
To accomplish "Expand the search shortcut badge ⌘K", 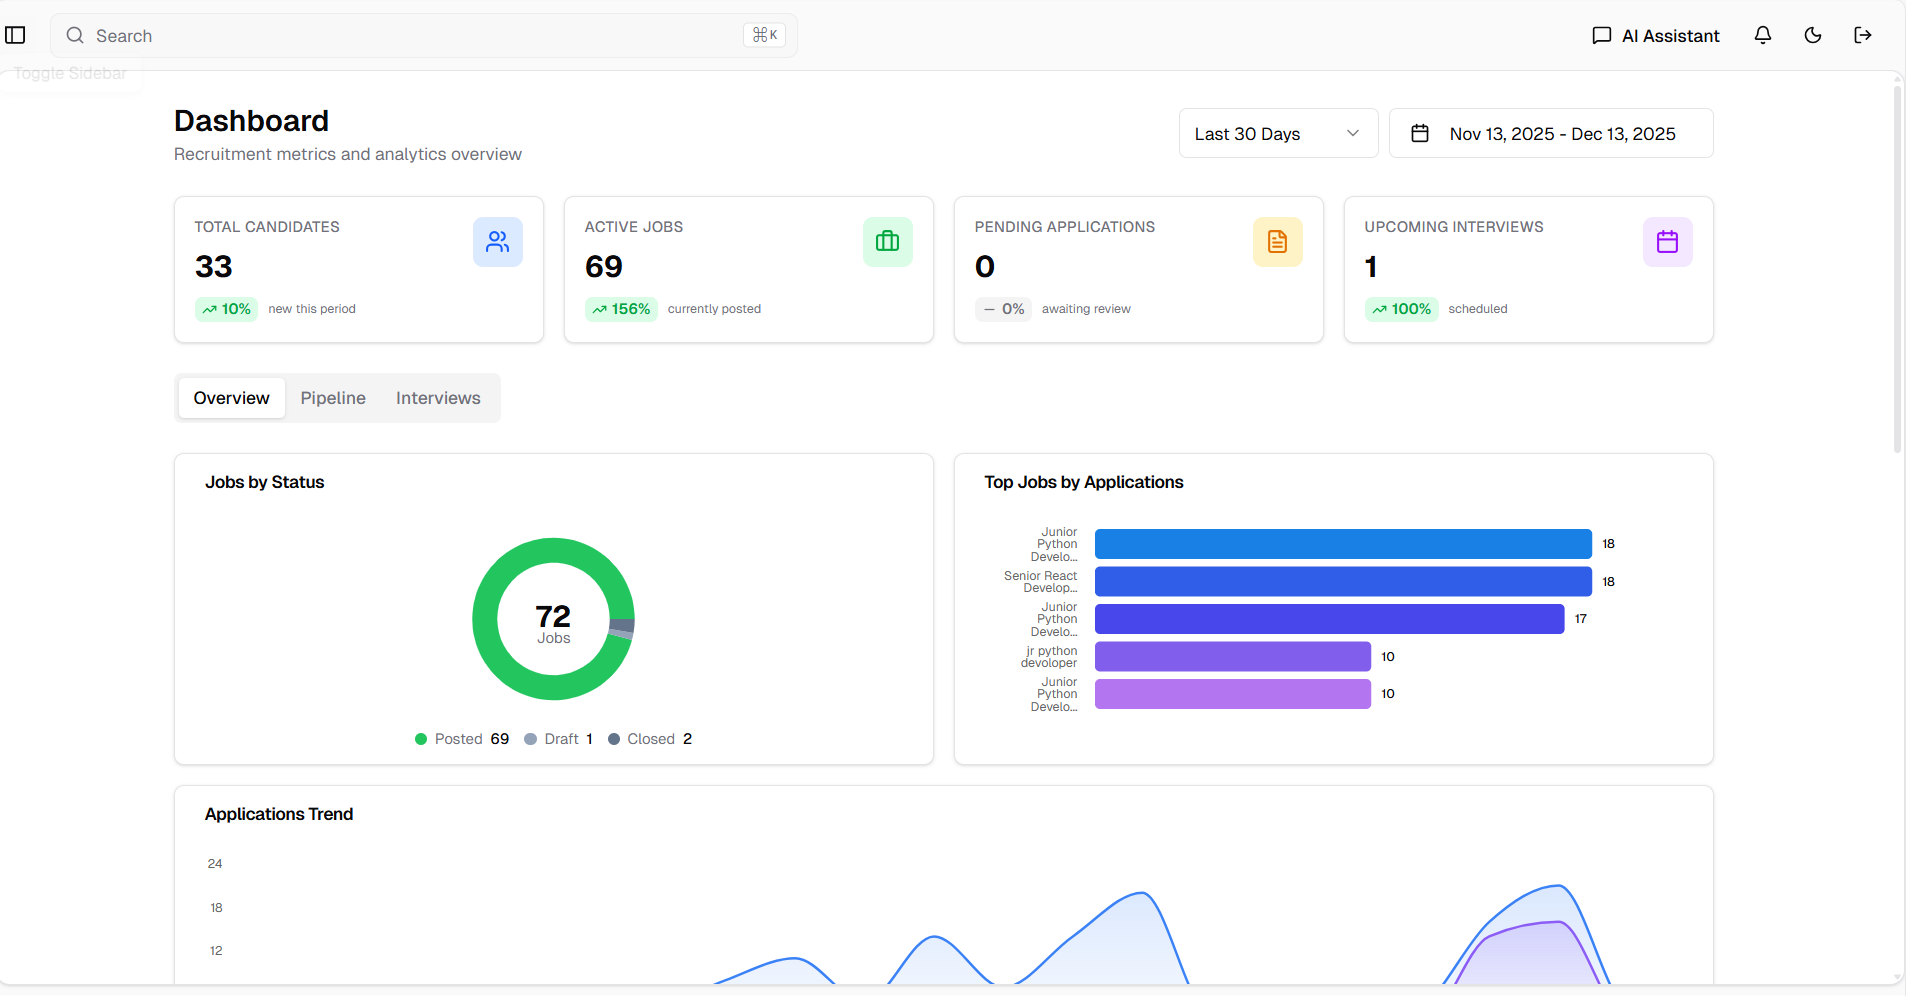I will click(764, 34).
